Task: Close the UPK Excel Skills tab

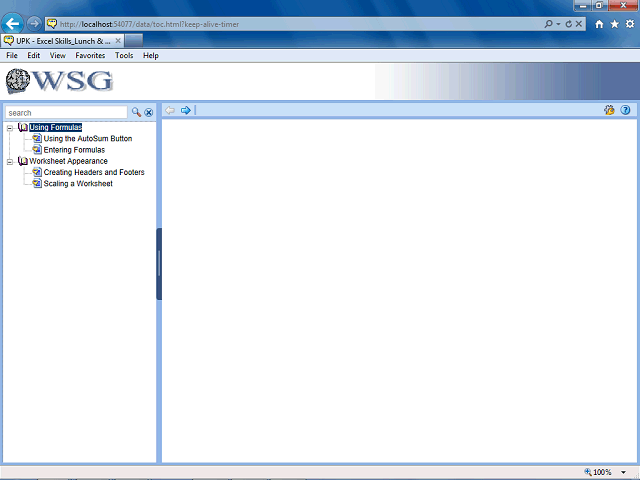Action: coord(118,41)
